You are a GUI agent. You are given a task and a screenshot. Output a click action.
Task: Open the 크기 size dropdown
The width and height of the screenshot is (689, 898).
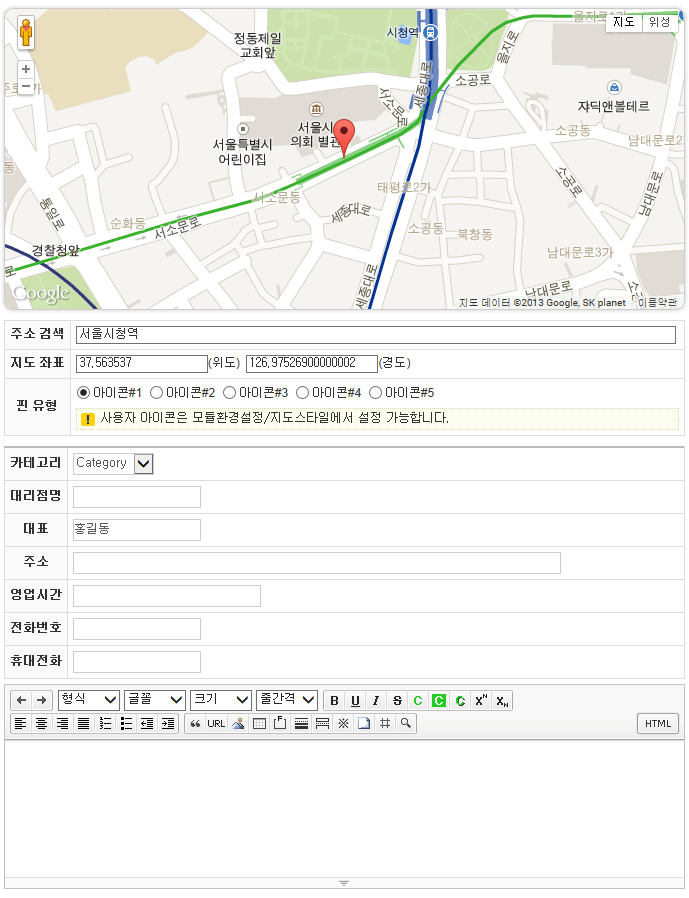coord(221,700)
